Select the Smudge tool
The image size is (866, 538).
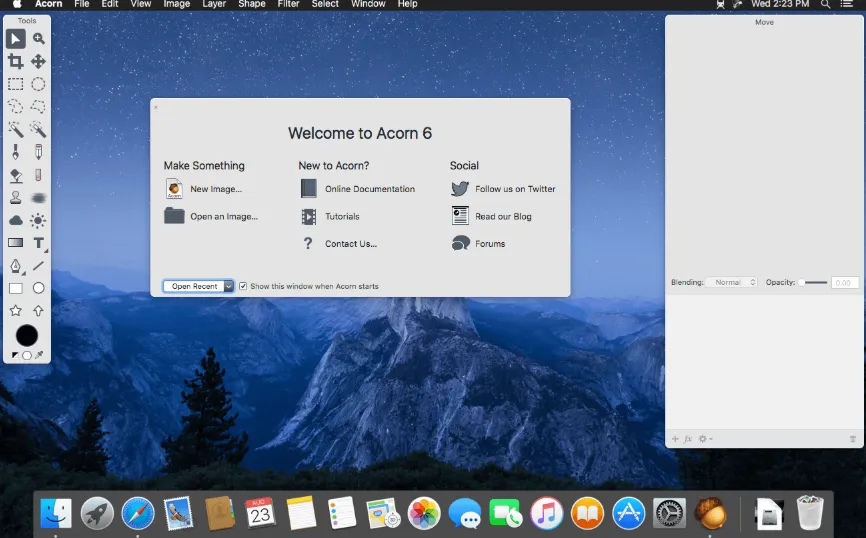click(38, 197)
